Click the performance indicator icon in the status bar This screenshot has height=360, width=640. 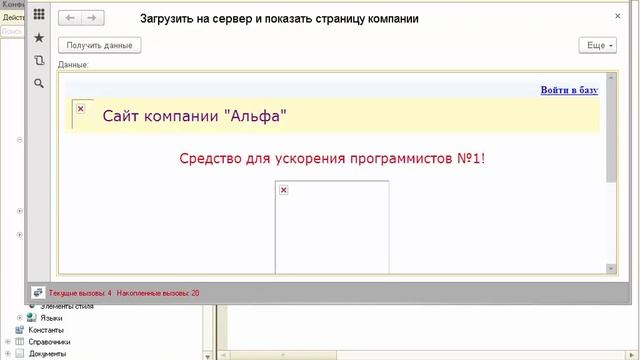point(38,293)
